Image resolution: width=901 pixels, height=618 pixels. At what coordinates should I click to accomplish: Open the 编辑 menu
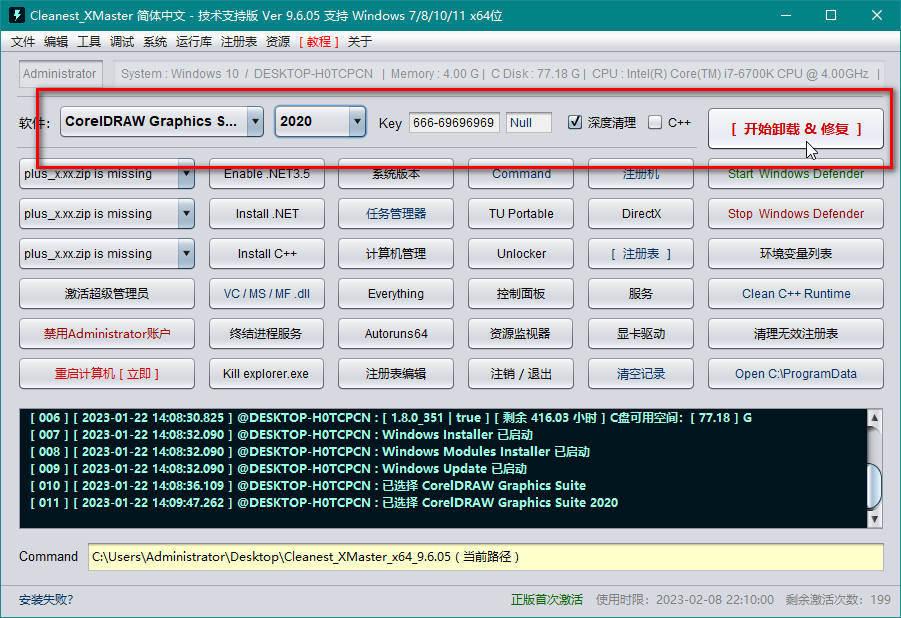pyautogui.click(x=56, y=41)
